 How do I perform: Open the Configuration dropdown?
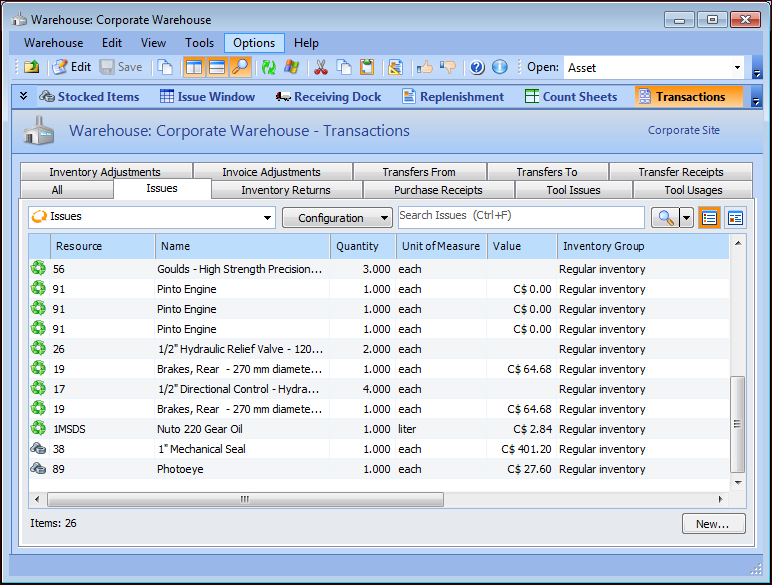[x=337, y=218]
